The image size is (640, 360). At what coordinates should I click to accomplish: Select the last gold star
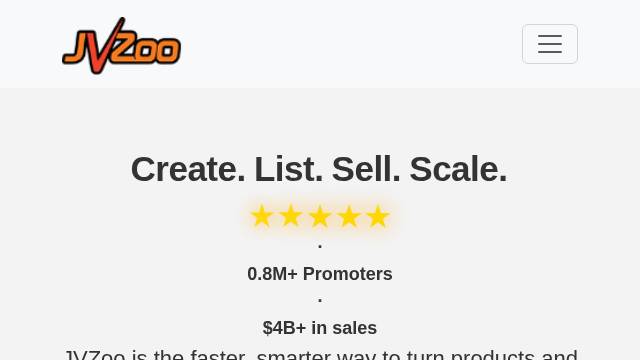(378, 216)
